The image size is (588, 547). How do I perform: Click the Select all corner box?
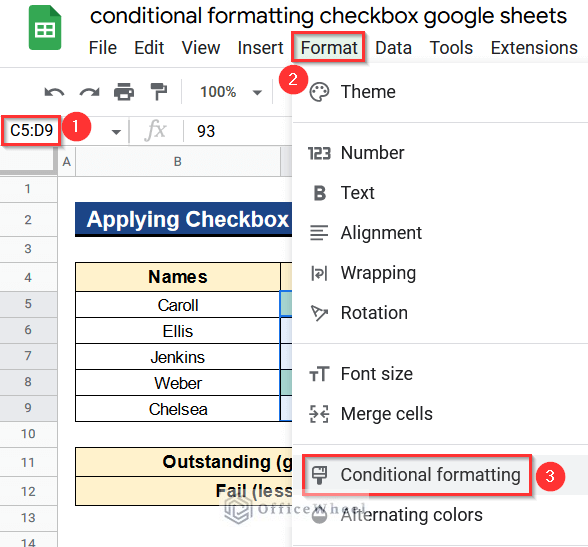point(28,162)
